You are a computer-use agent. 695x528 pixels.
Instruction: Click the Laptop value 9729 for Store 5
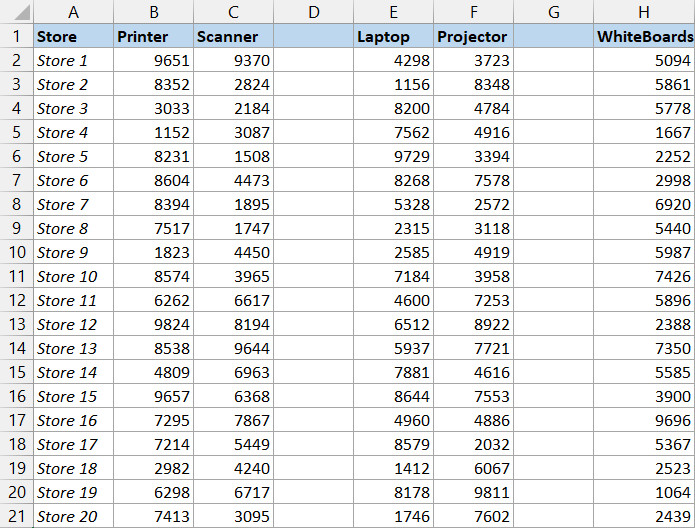click(393, 156)
